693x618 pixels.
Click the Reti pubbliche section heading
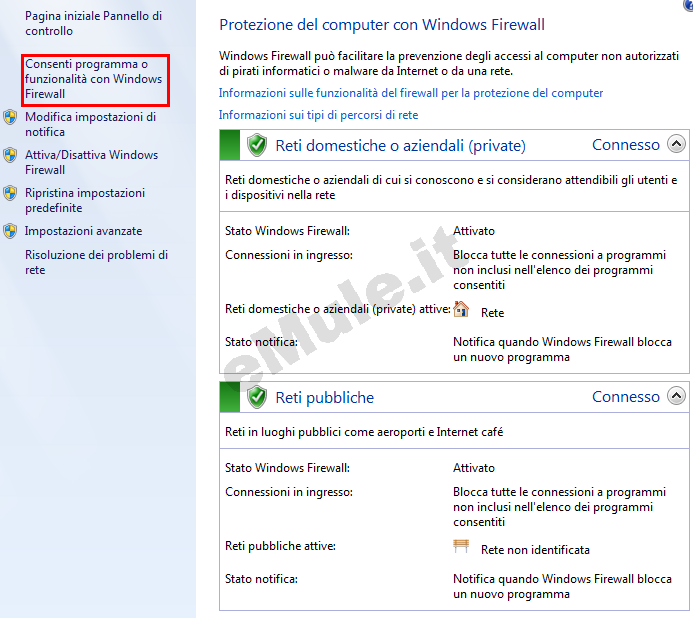coord(325,397)
